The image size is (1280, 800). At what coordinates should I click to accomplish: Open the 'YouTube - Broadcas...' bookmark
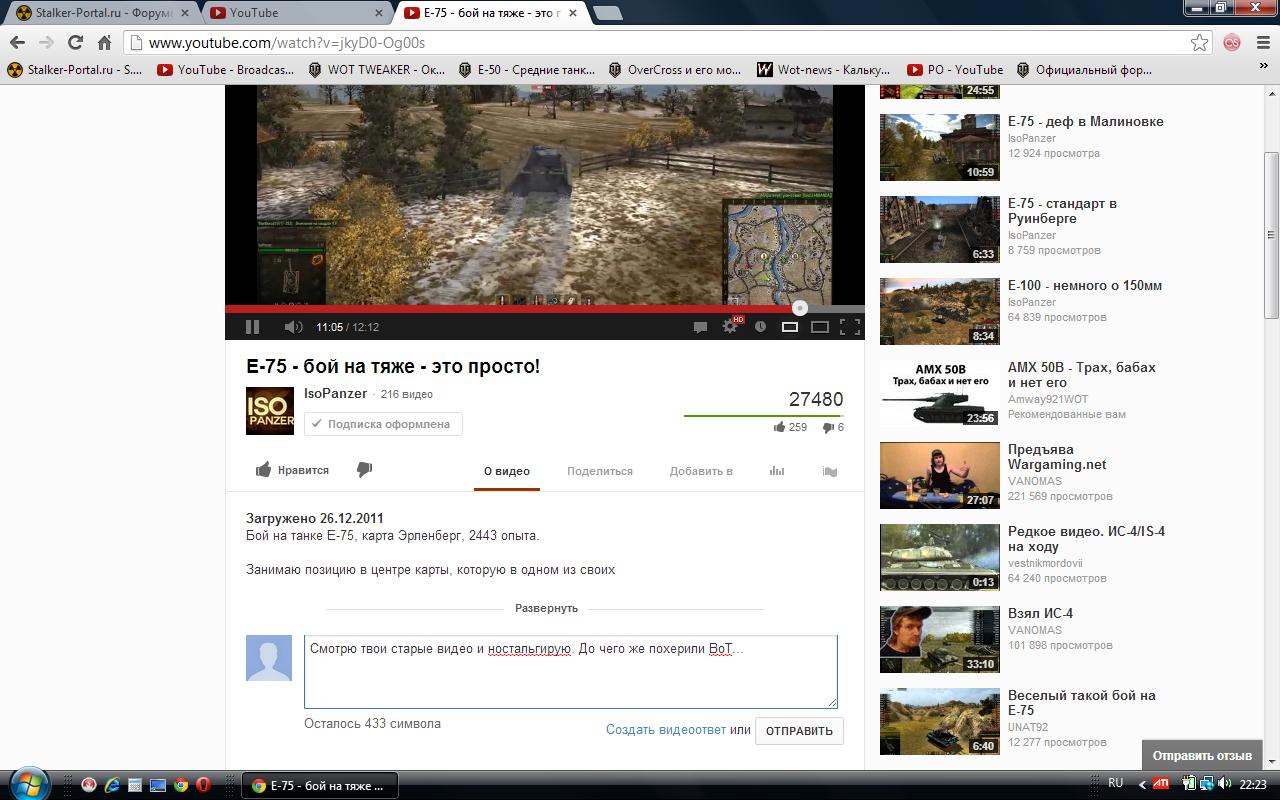(225, 70)
